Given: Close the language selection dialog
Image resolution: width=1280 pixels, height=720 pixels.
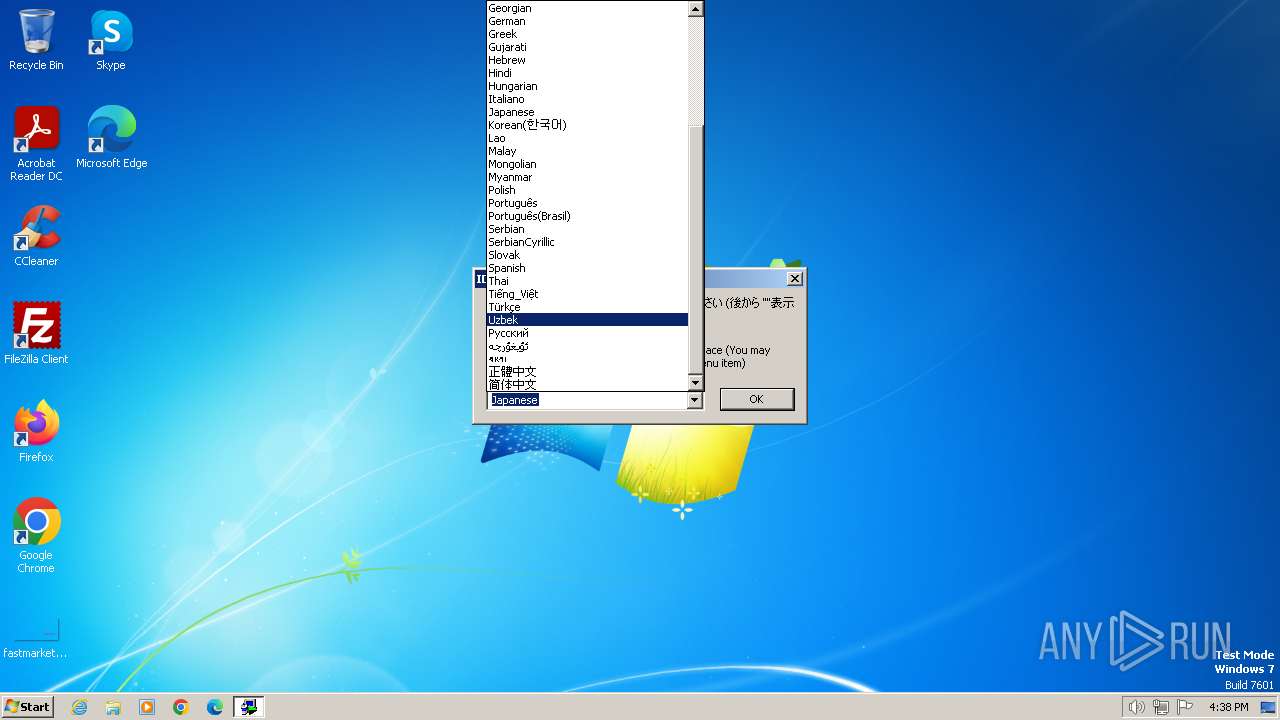Looking at the screenshot, I should point(795,279).
